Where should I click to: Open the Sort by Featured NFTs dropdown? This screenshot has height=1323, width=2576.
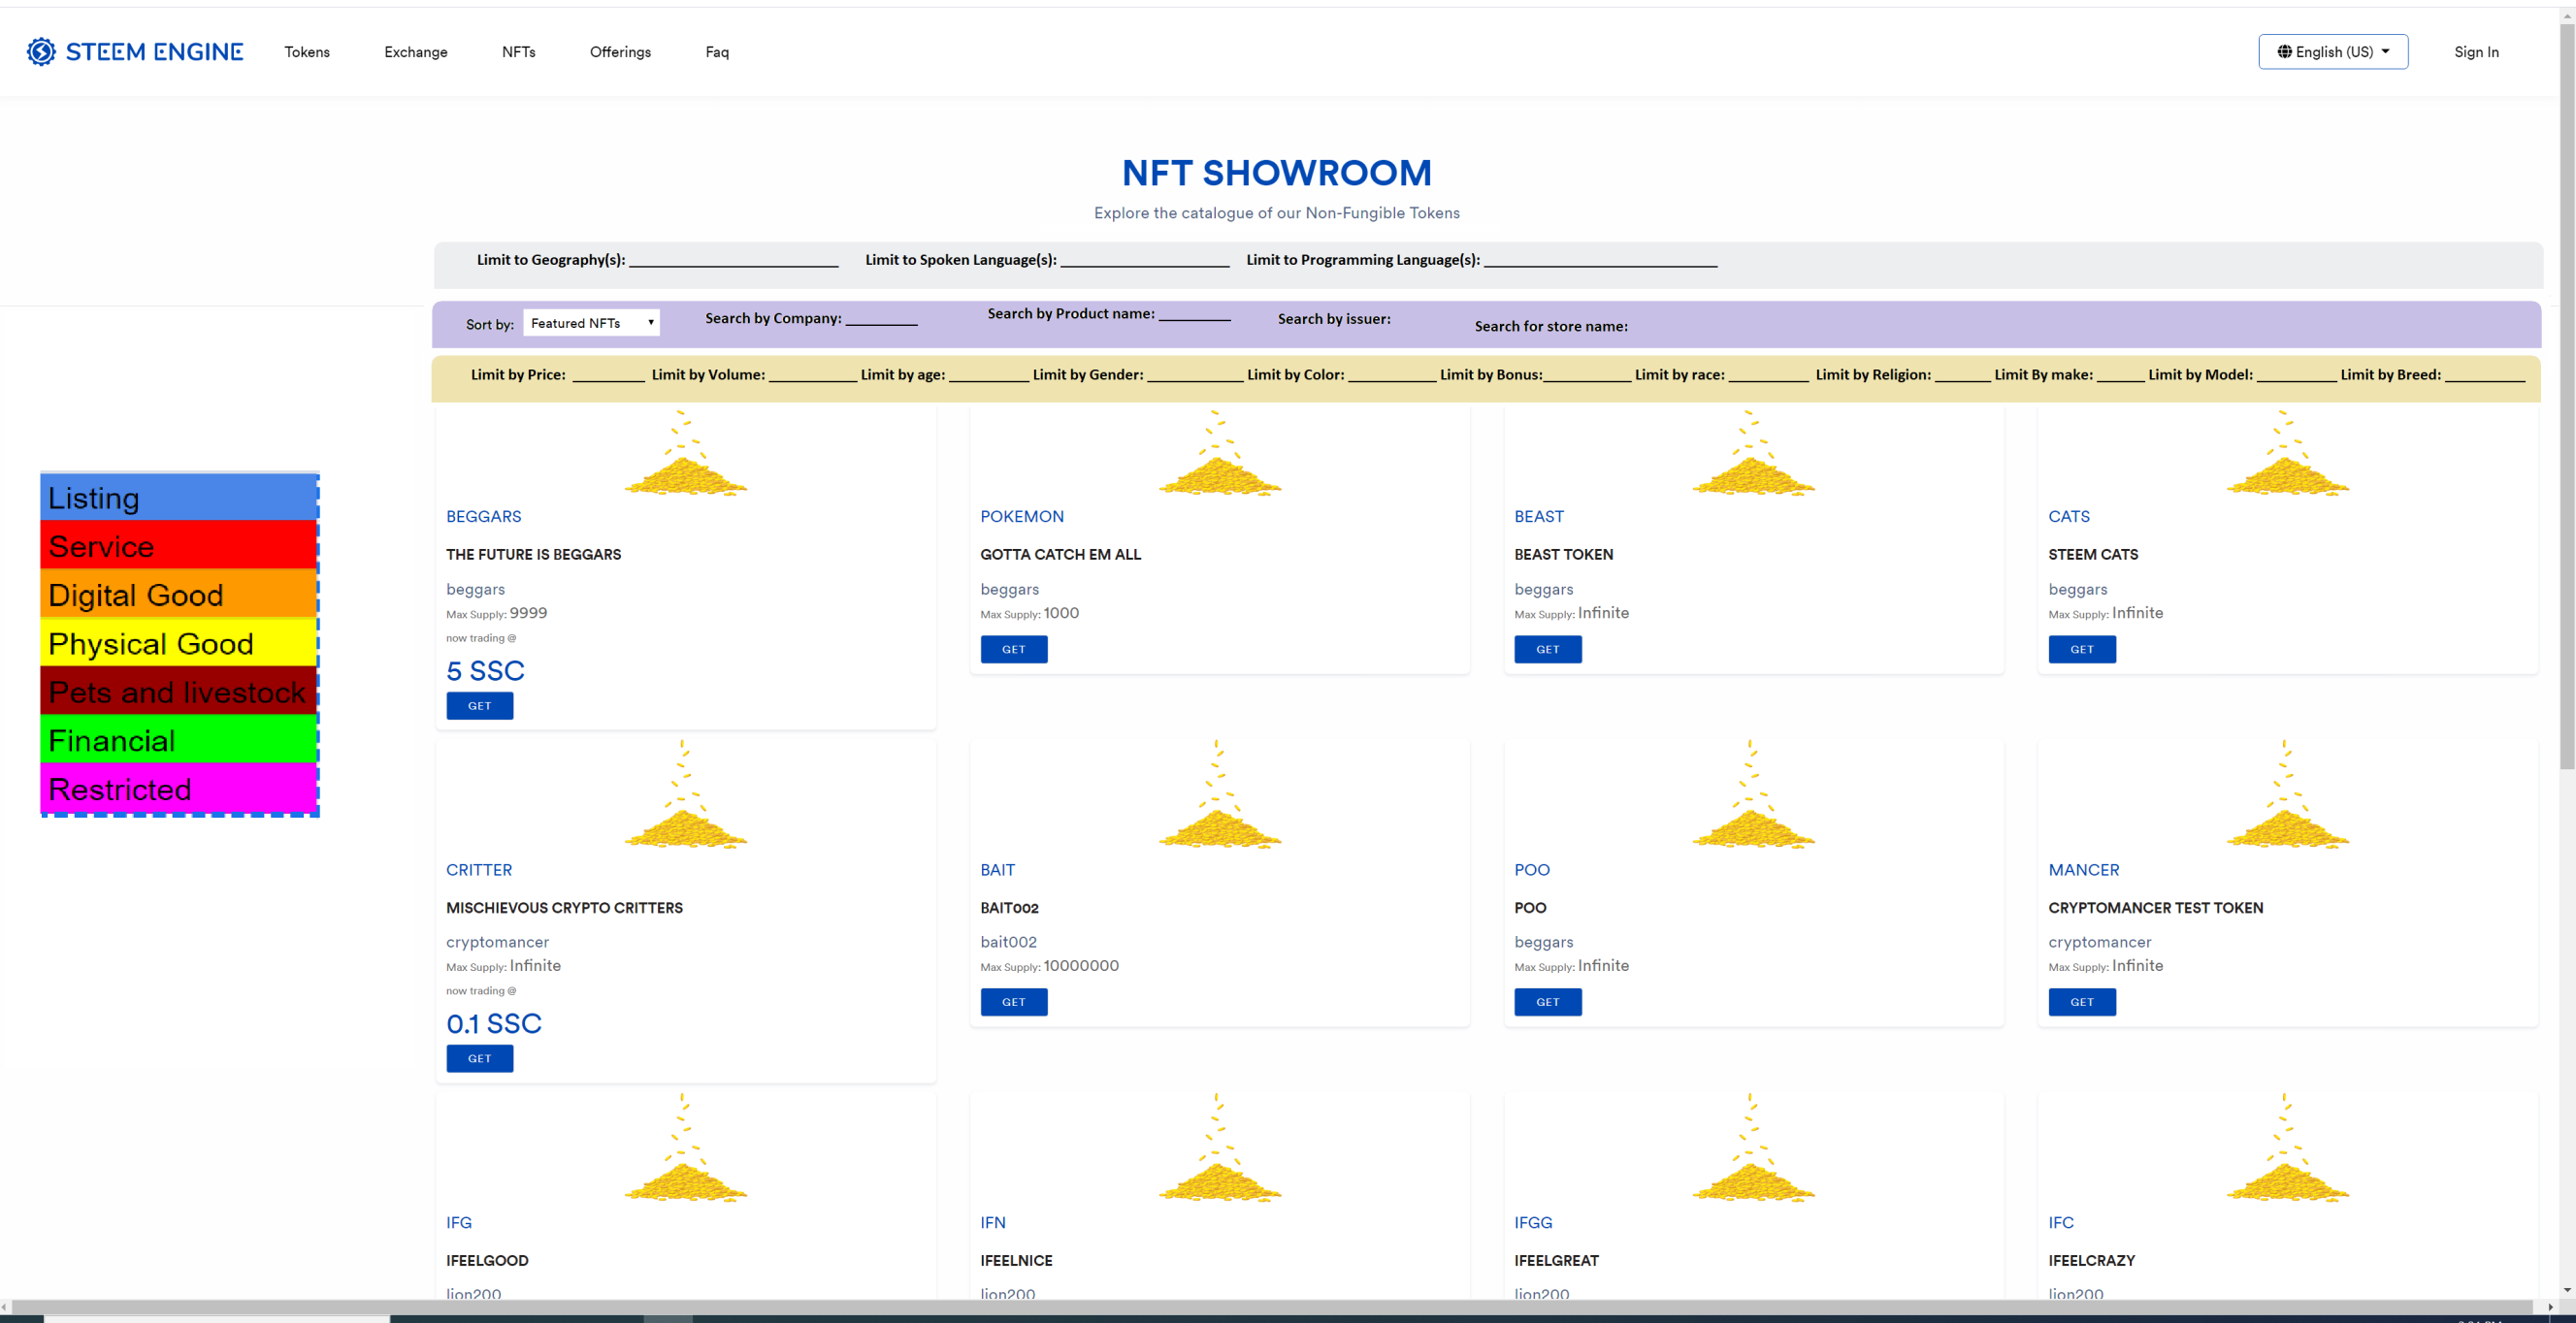[591, 323]
